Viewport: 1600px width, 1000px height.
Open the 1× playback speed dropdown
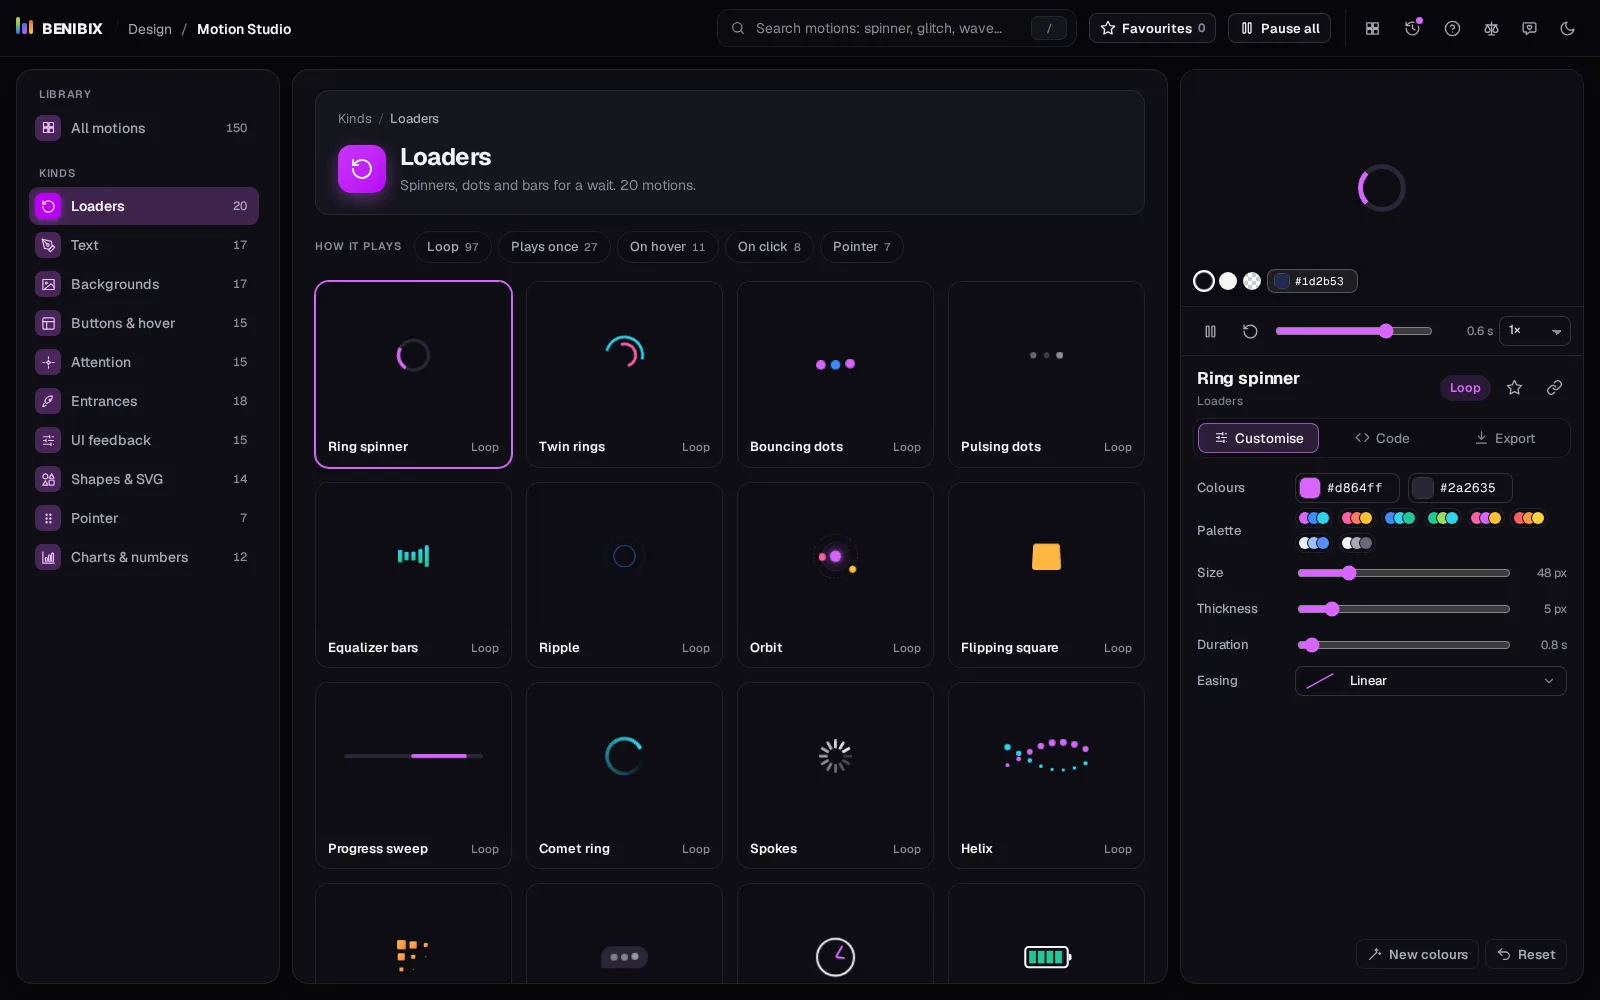pos(1534,331)
